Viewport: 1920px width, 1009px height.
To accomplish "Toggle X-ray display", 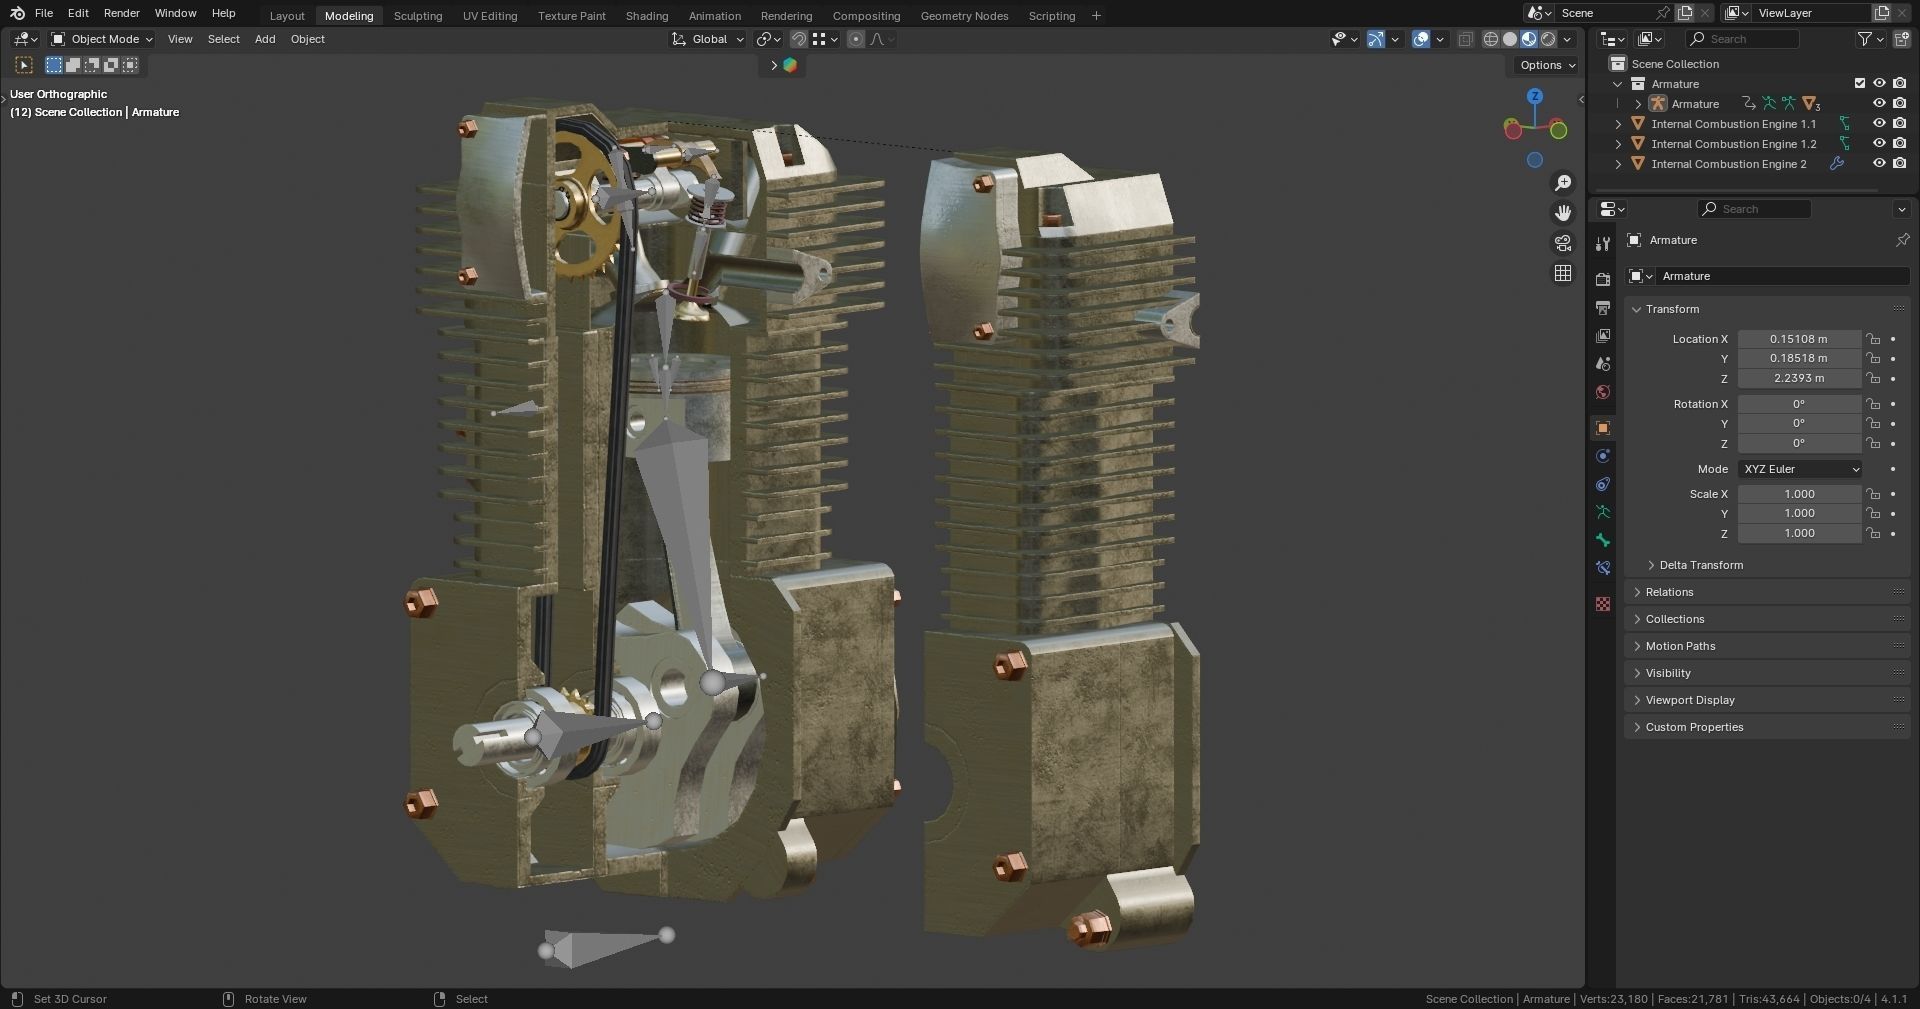I will (1465, 39).
